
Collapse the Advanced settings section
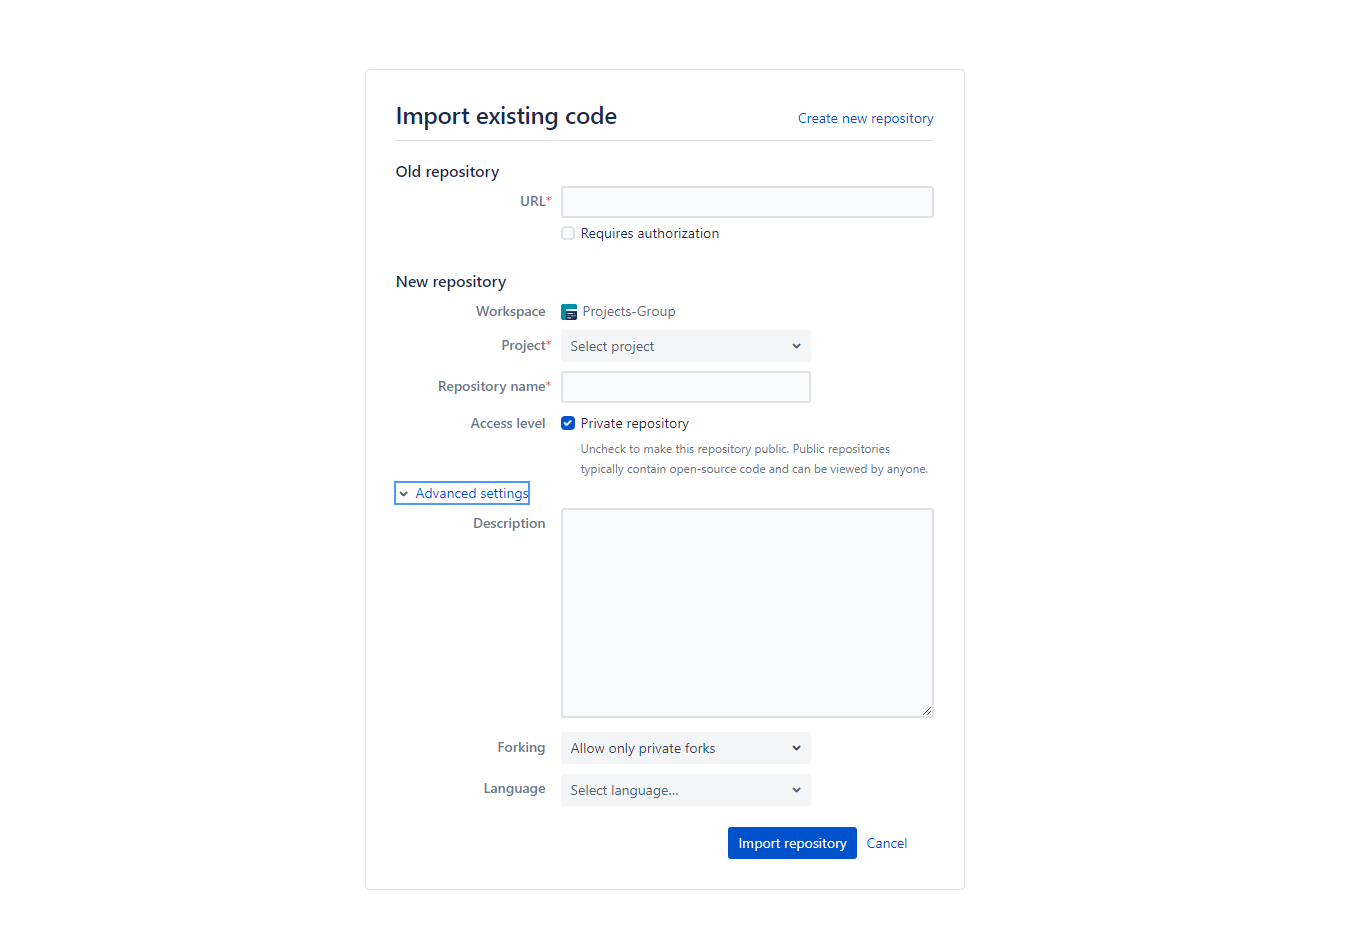(x=471, y=493)
